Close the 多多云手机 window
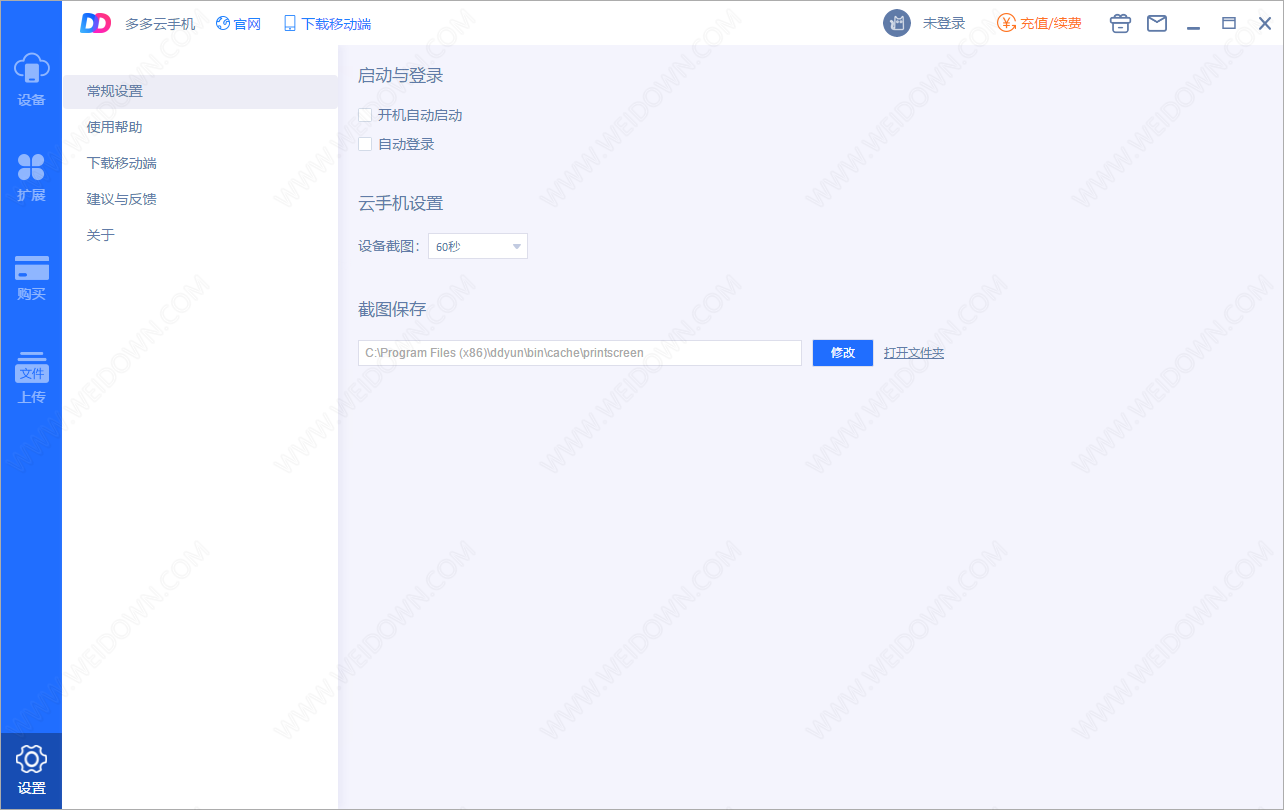 click(x=1265, y=23)
